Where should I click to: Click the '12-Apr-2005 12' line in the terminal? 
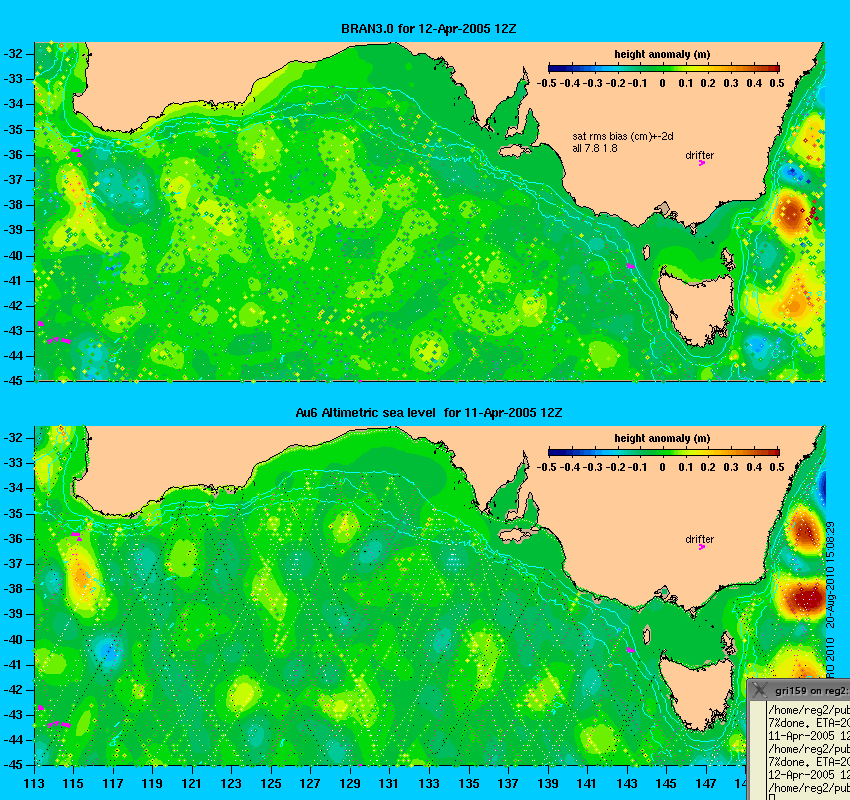(x=809, y=775)
